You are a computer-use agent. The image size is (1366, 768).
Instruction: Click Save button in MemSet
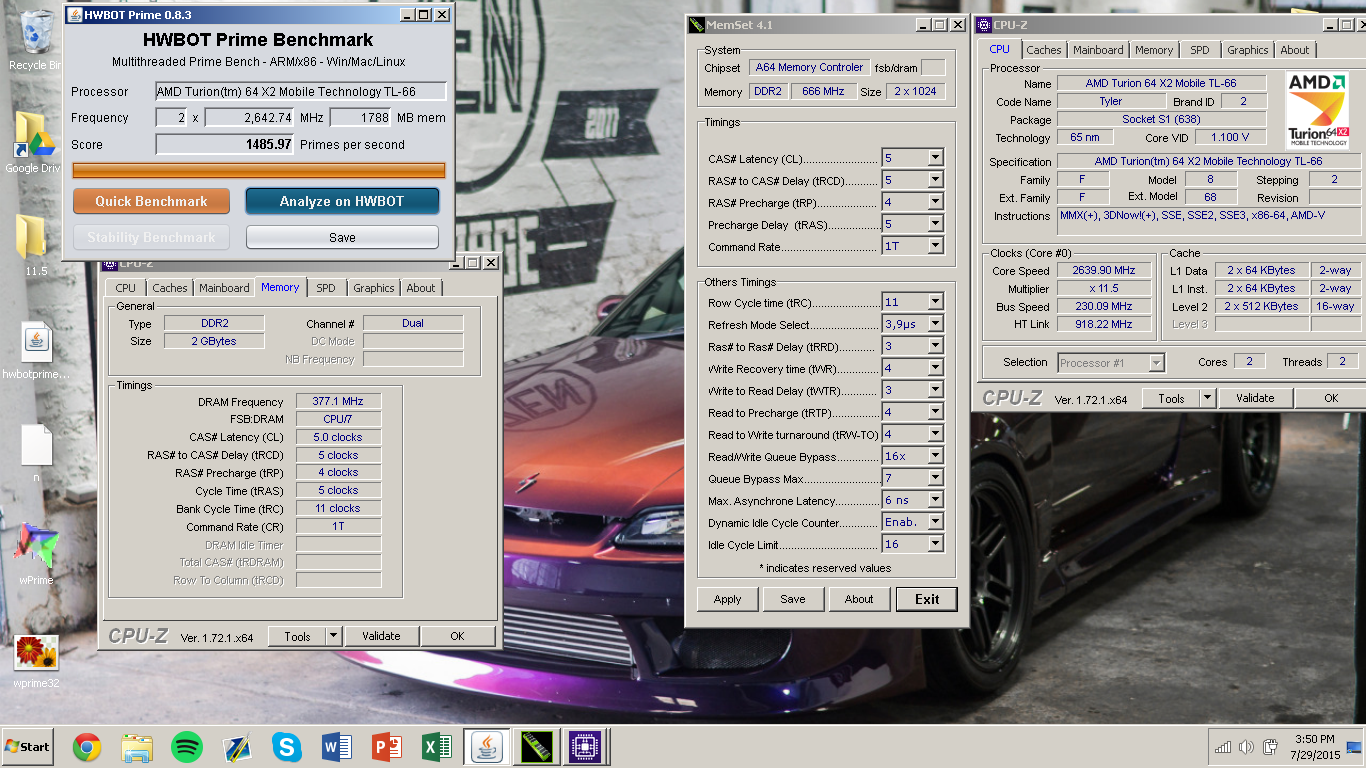click(793, 599)
